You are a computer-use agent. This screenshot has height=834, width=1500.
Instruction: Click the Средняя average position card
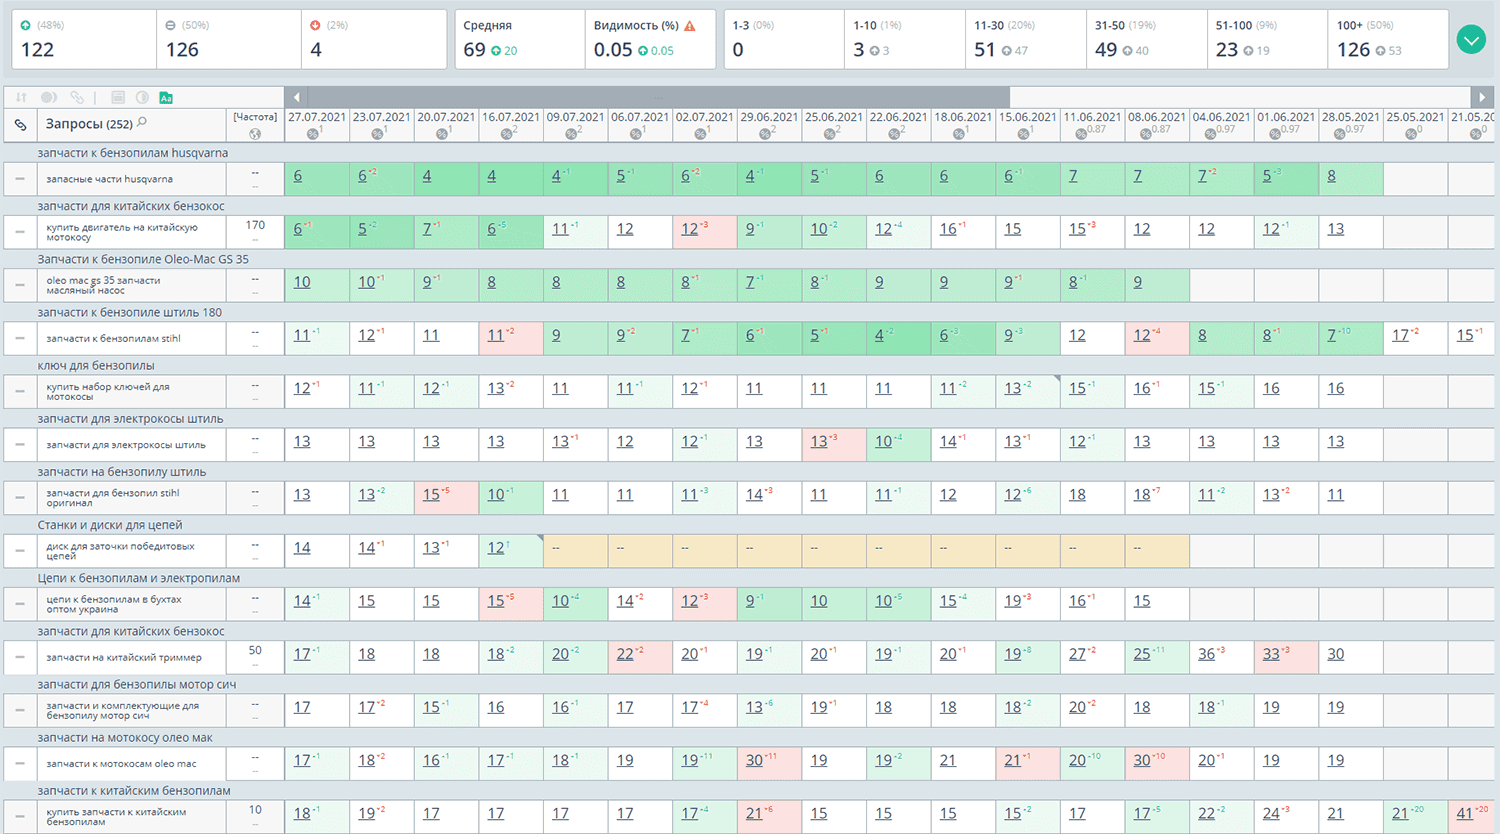point(520,39)
